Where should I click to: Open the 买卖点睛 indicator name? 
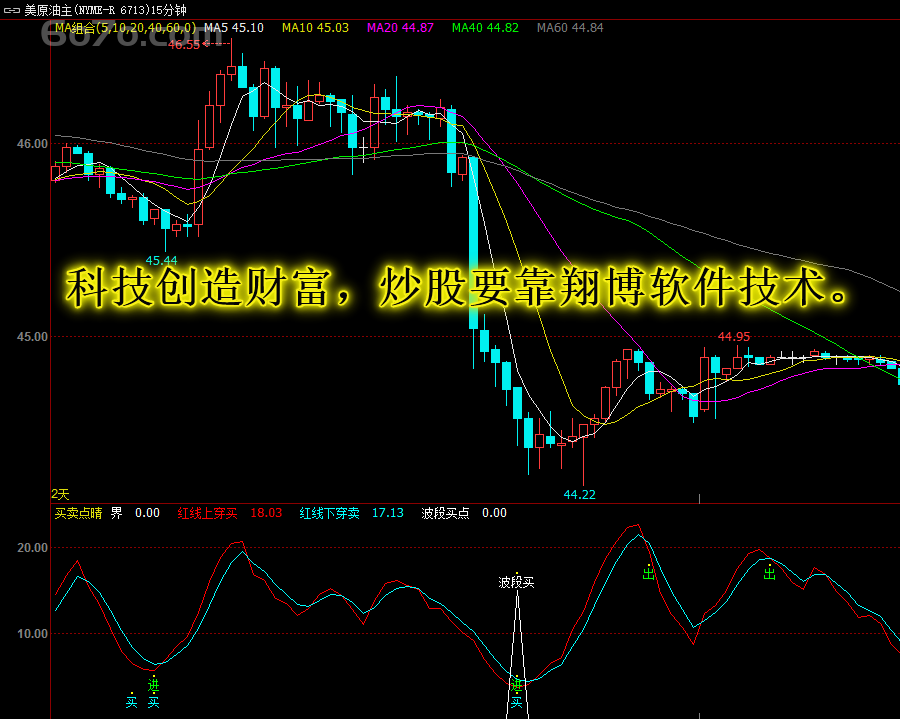pyautogui.click(x=78, y=513)
